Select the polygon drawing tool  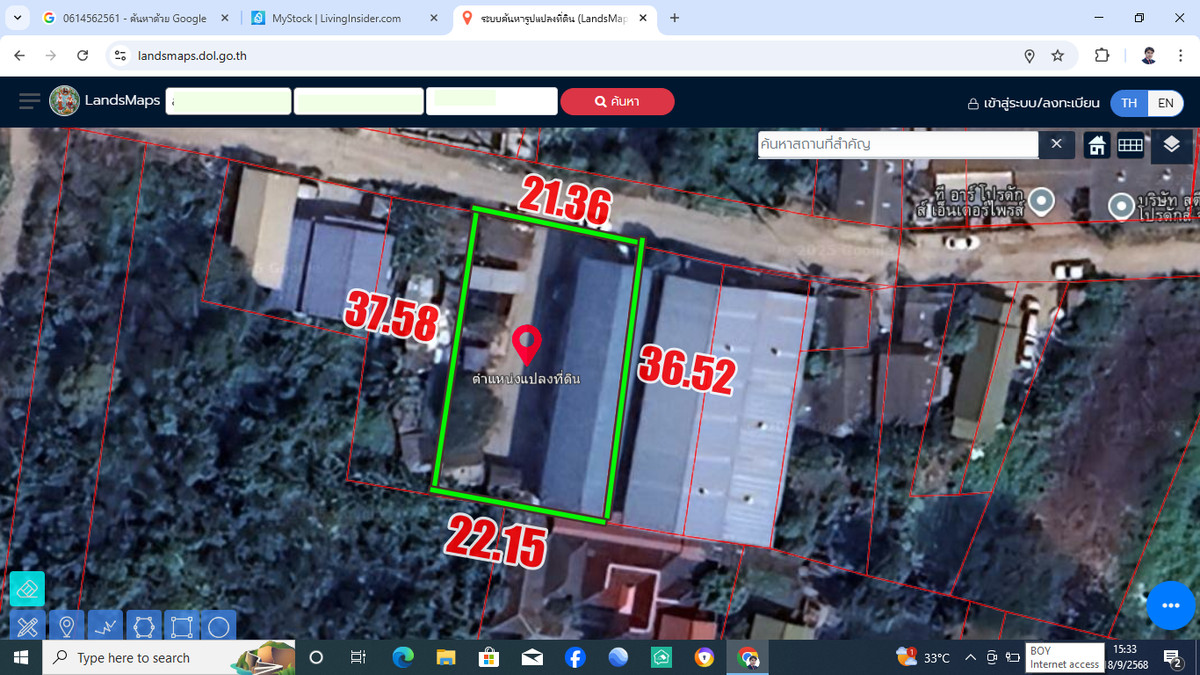pos(144,627)
